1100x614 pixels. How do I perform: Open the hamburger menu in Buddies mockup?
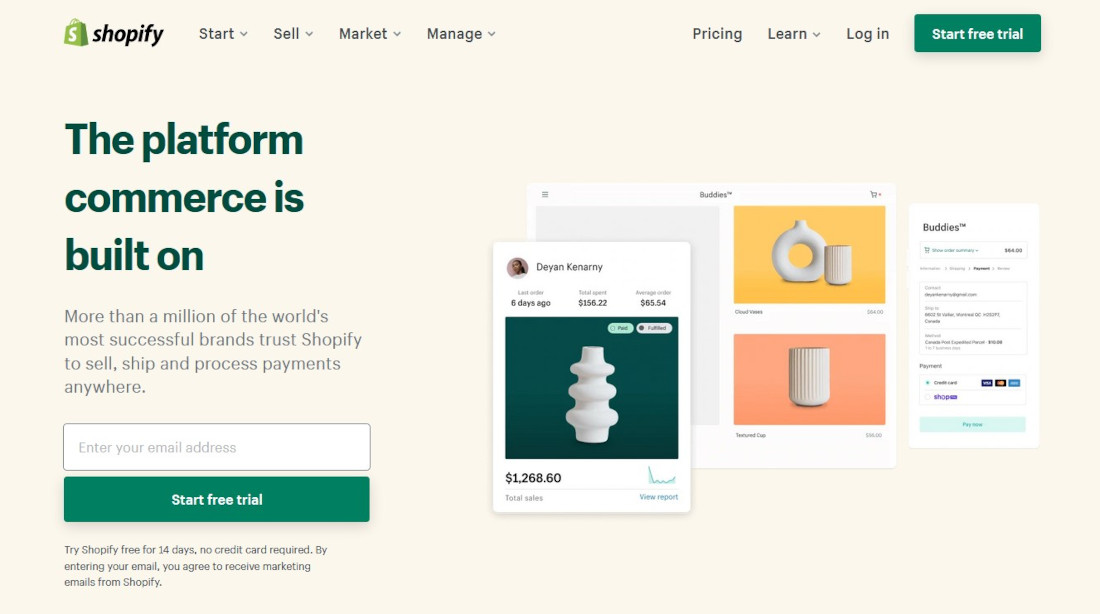pyautogui.click(x=545, y=194)
